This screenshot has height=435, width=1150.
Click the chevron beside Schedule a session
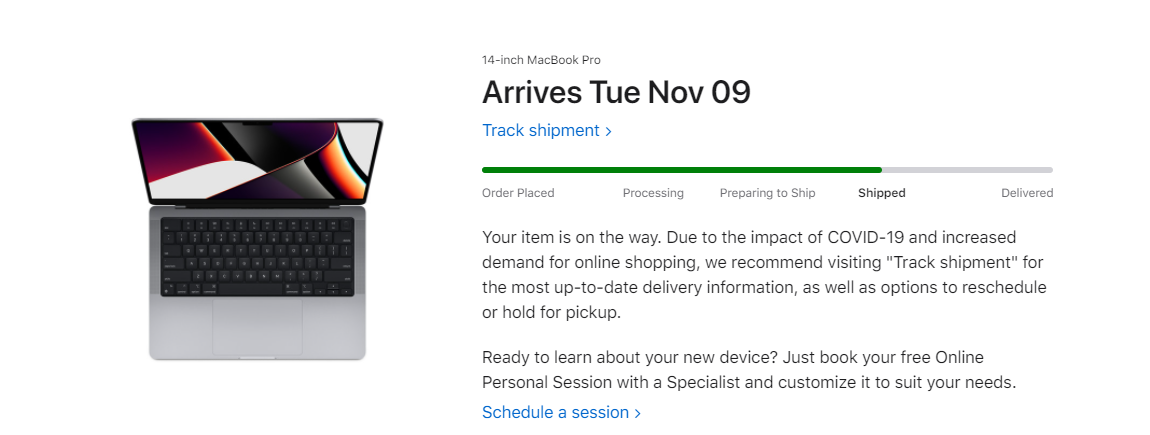pos(638,413)
